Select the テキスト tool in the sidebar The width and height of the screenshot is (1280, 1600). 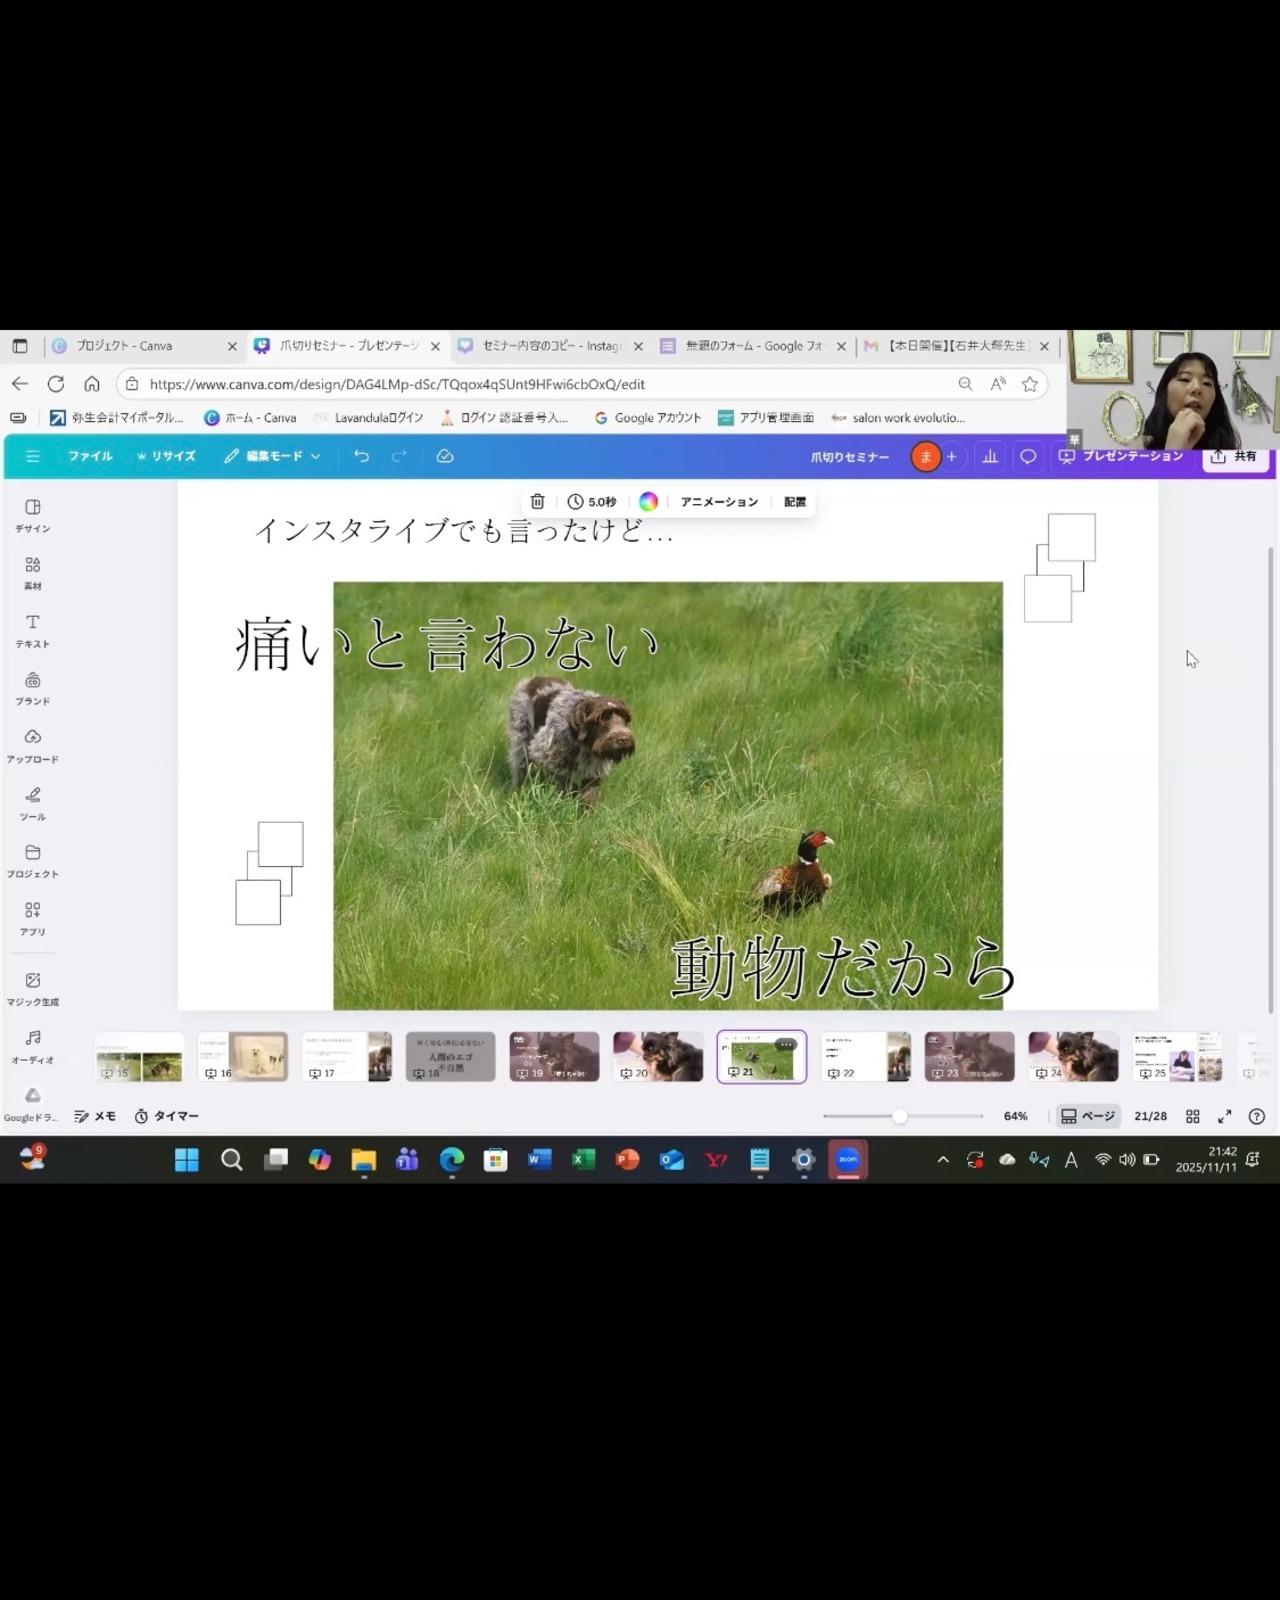click(33, 630)
